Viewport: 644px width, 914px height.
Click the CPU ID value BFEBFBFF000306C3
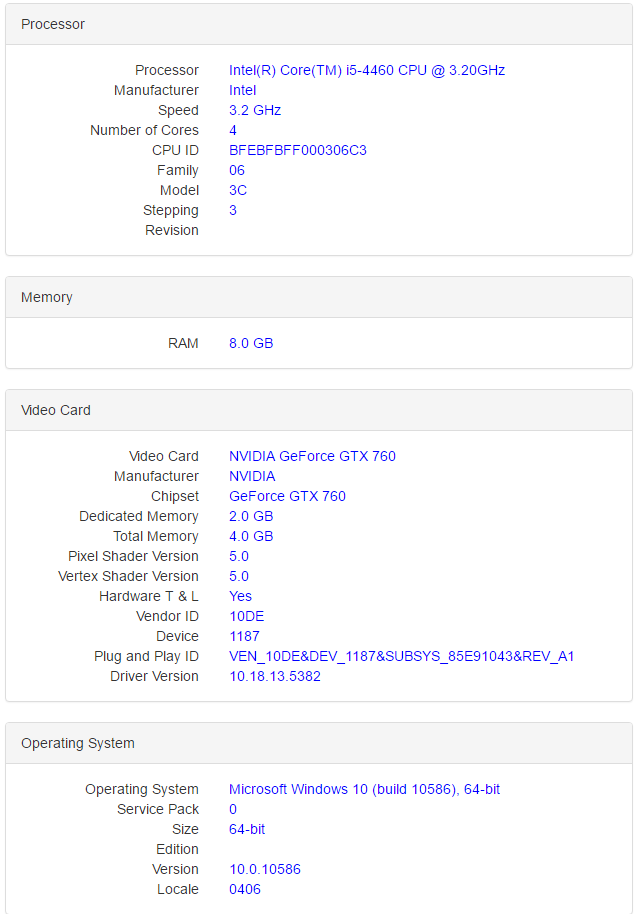(x=297, y=150)
